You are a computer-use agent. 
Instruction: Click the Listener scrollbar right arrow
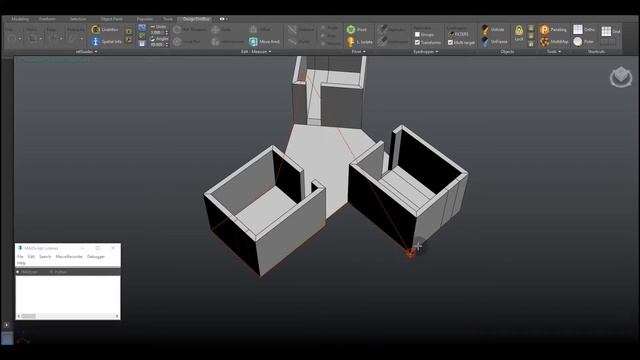click(x=117, y=316)
